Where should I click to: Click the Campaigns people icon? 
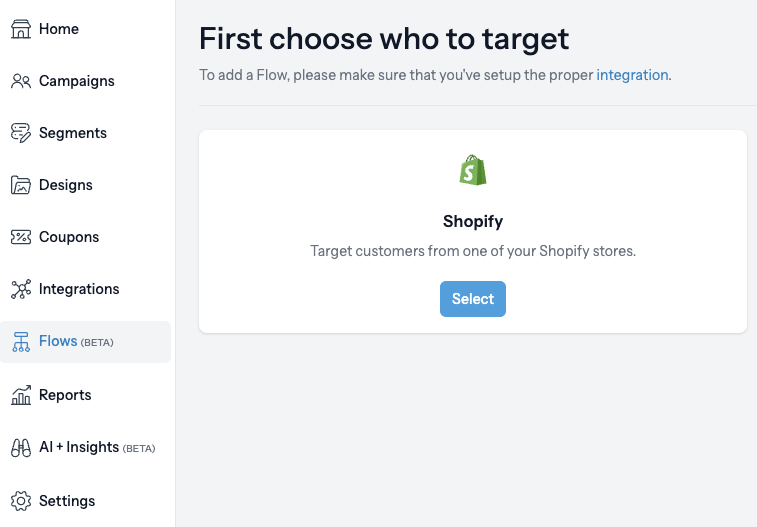(x=21, y=81)
